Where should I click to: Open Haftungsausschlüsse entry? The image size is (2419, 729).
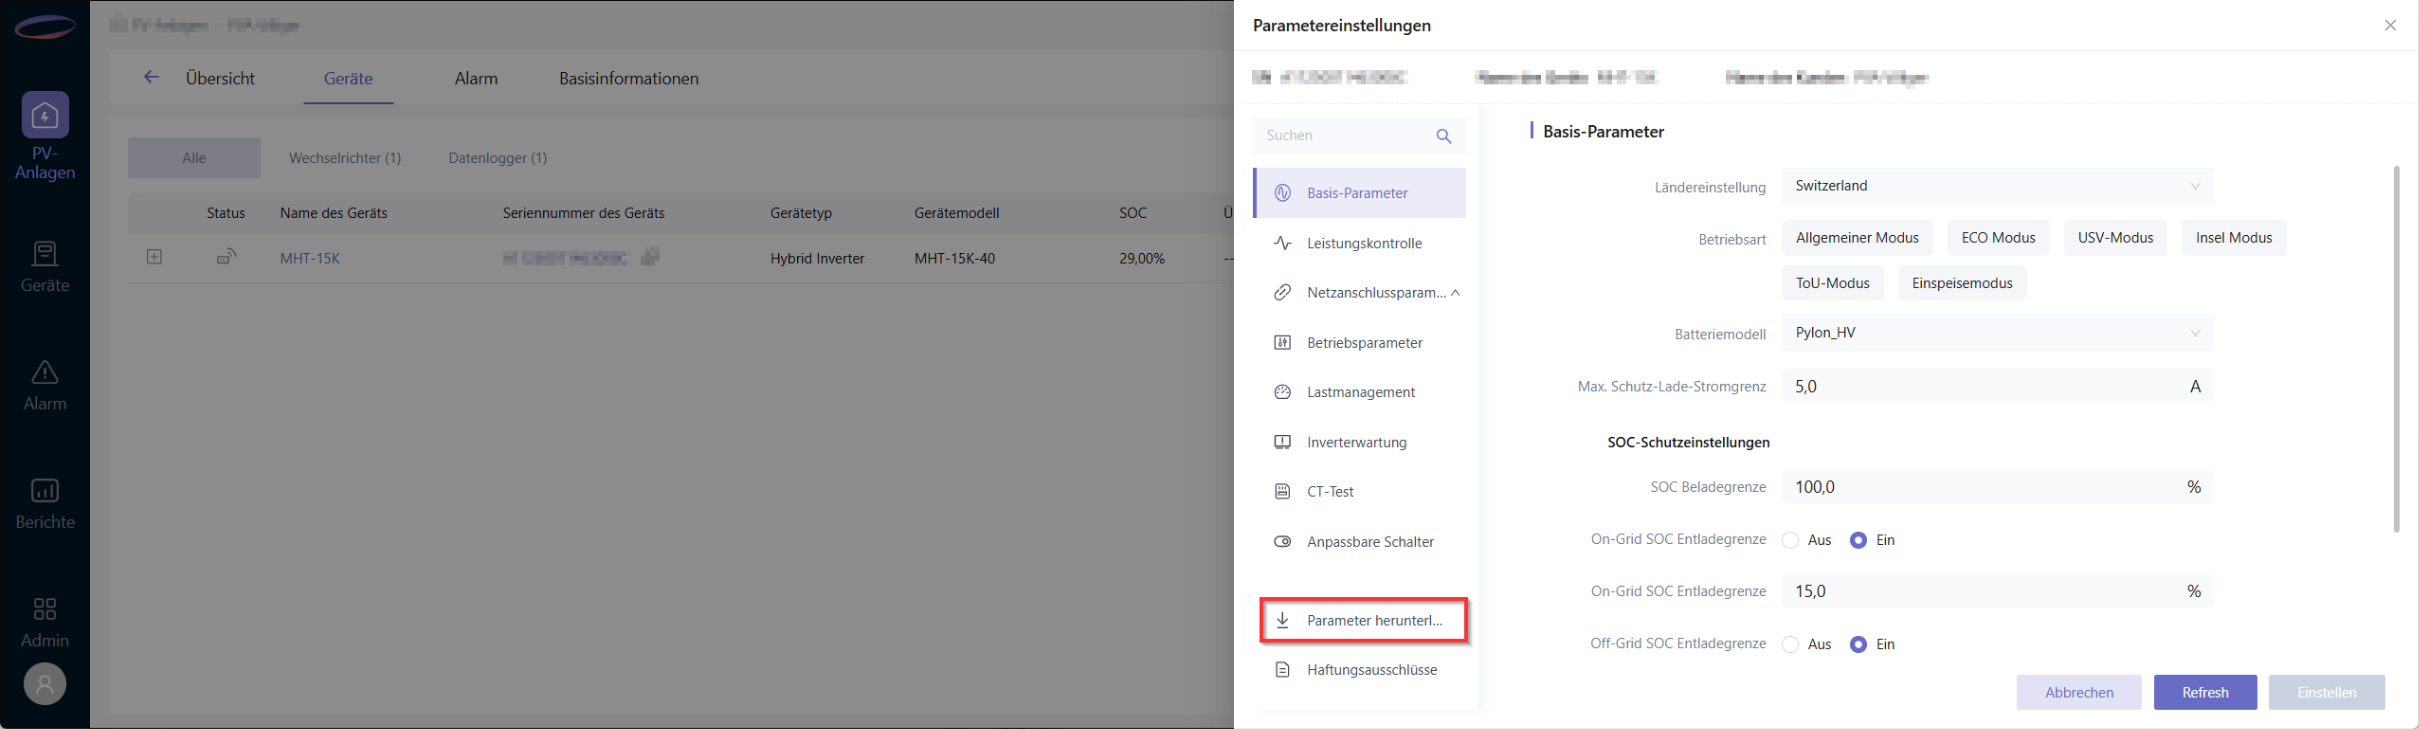pos(1360,670)
